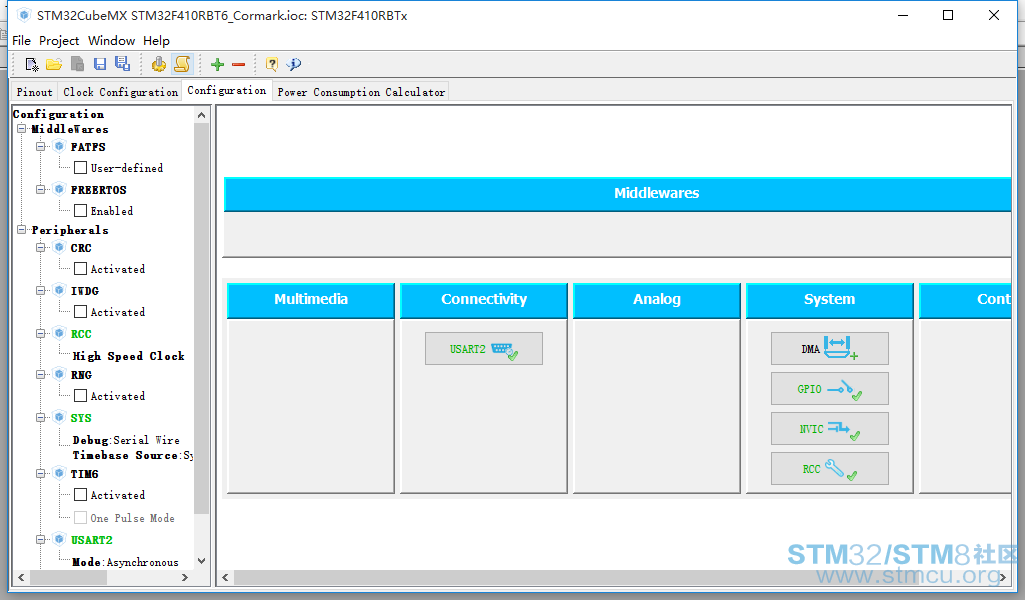Collapse the FREERTOS tree node
Image resolution: width=1025 pixels, height=600 pixels.
point(41,190)
